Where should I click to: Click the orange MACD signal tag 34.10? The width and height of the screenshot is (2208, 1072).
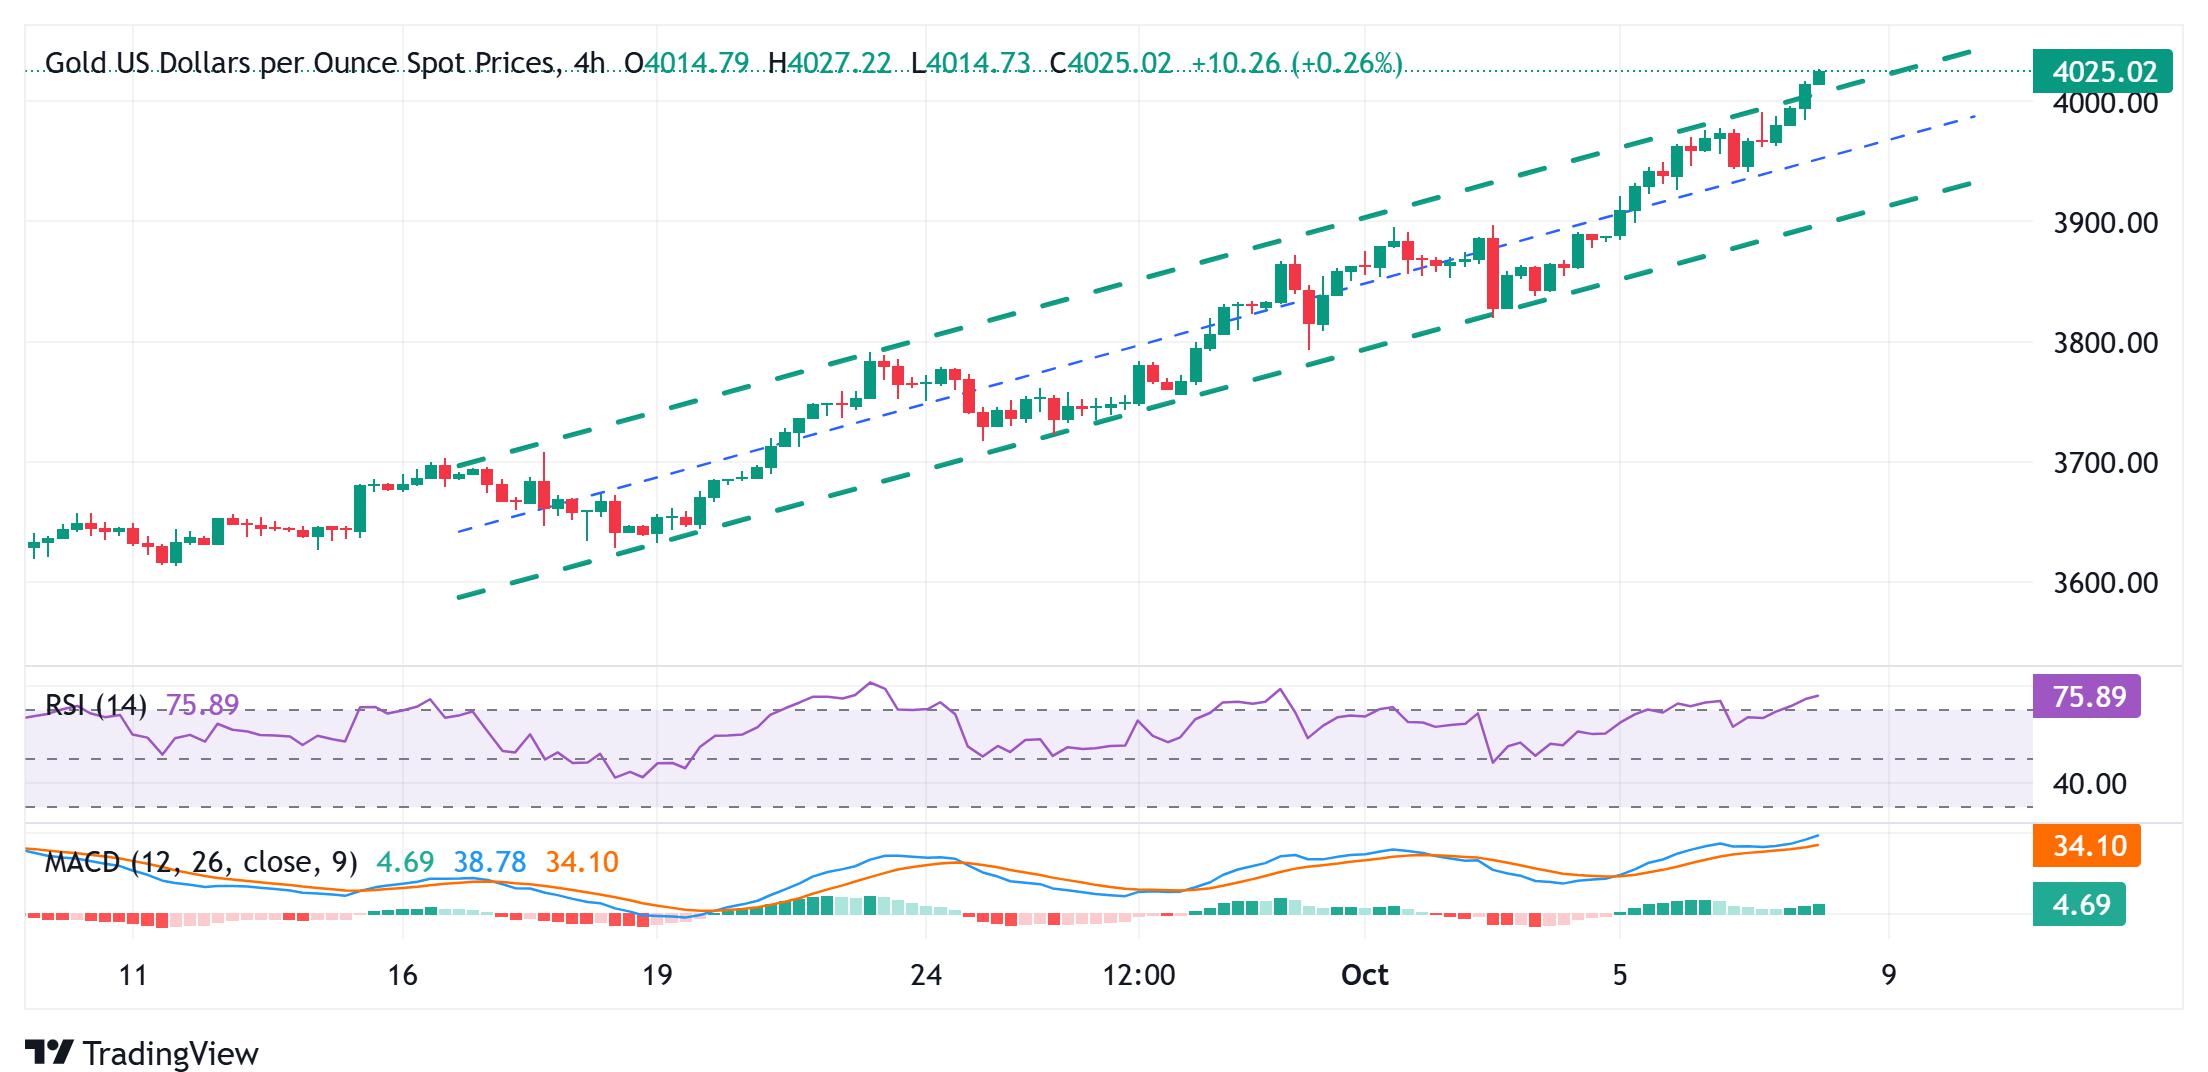2087,846
